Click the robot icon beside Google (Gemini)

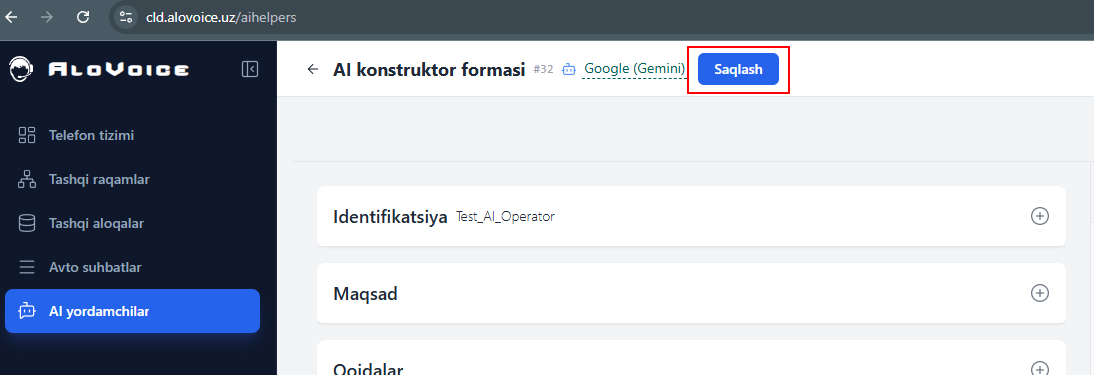click(x=569, y=69)
